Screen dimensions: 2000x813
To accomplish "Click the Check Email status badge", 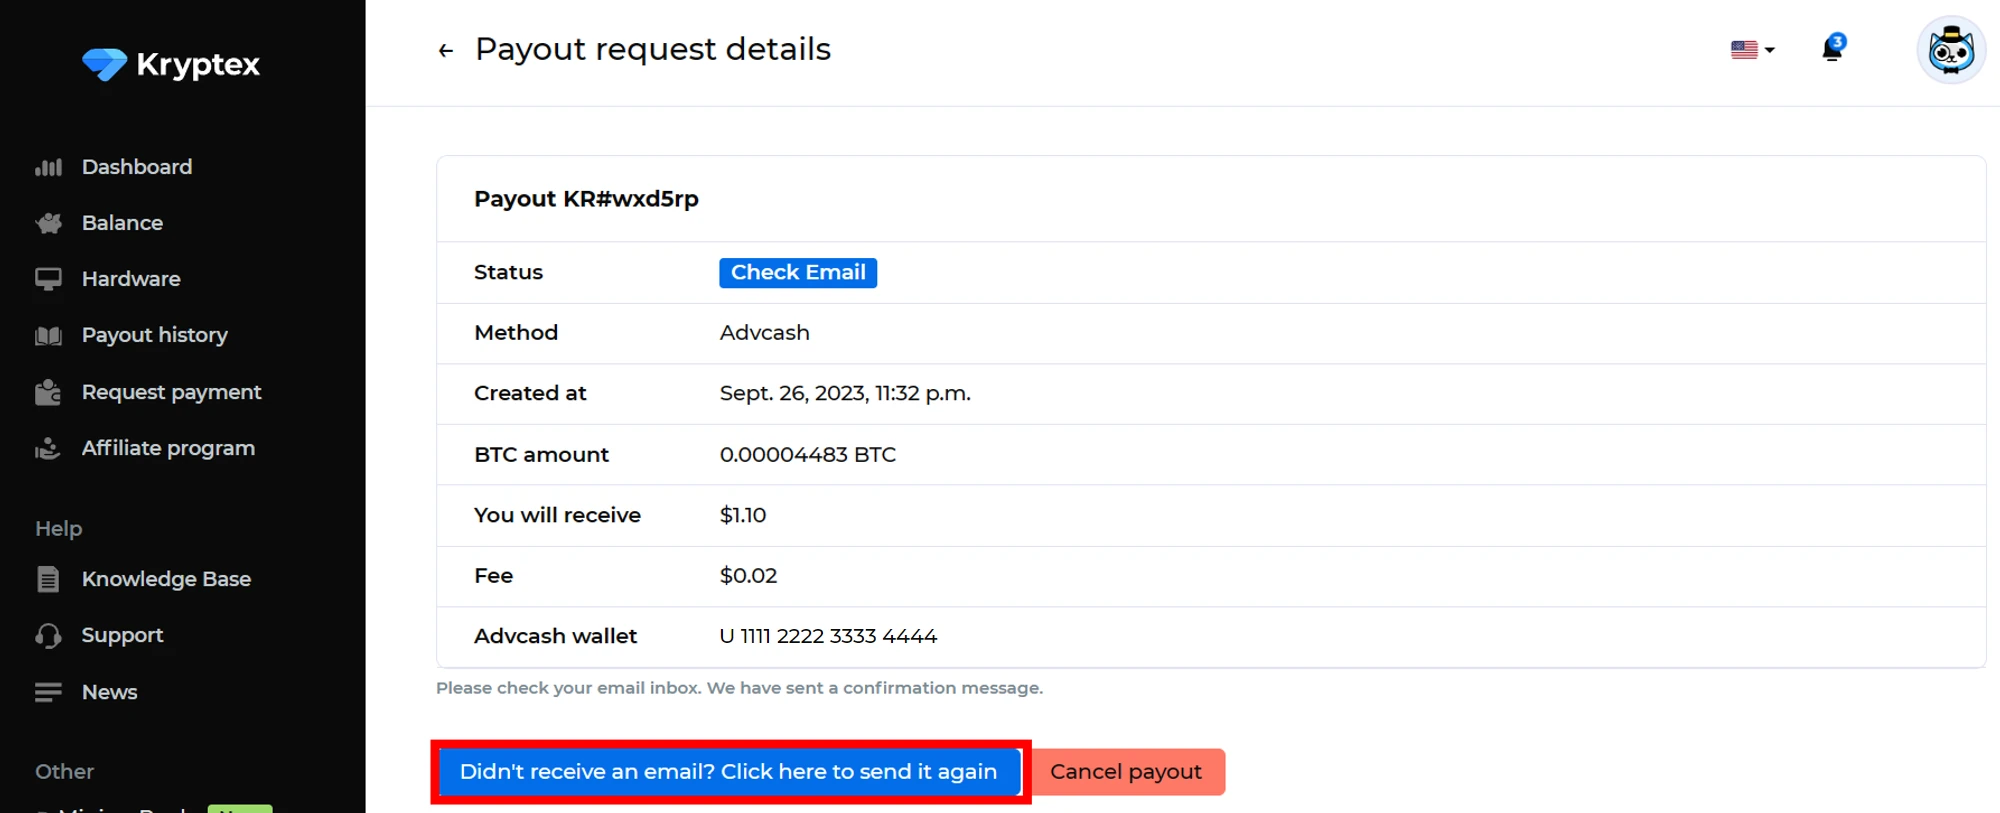I will click(x=797, y=273).
